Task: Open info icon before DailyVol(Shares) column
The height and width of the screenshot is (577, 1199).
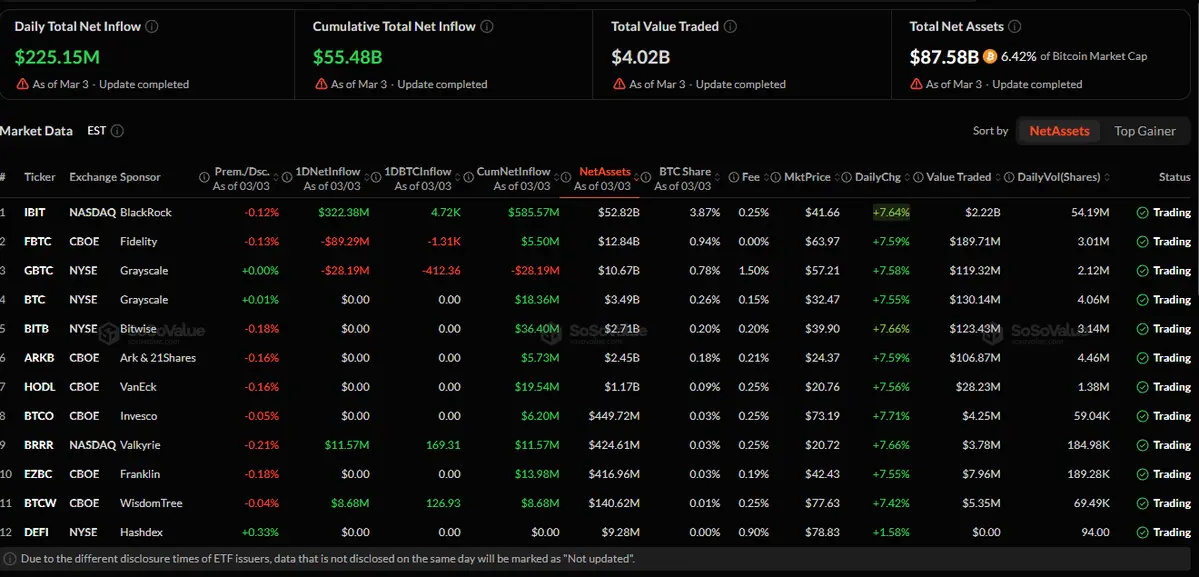Action: (1009, 177)
